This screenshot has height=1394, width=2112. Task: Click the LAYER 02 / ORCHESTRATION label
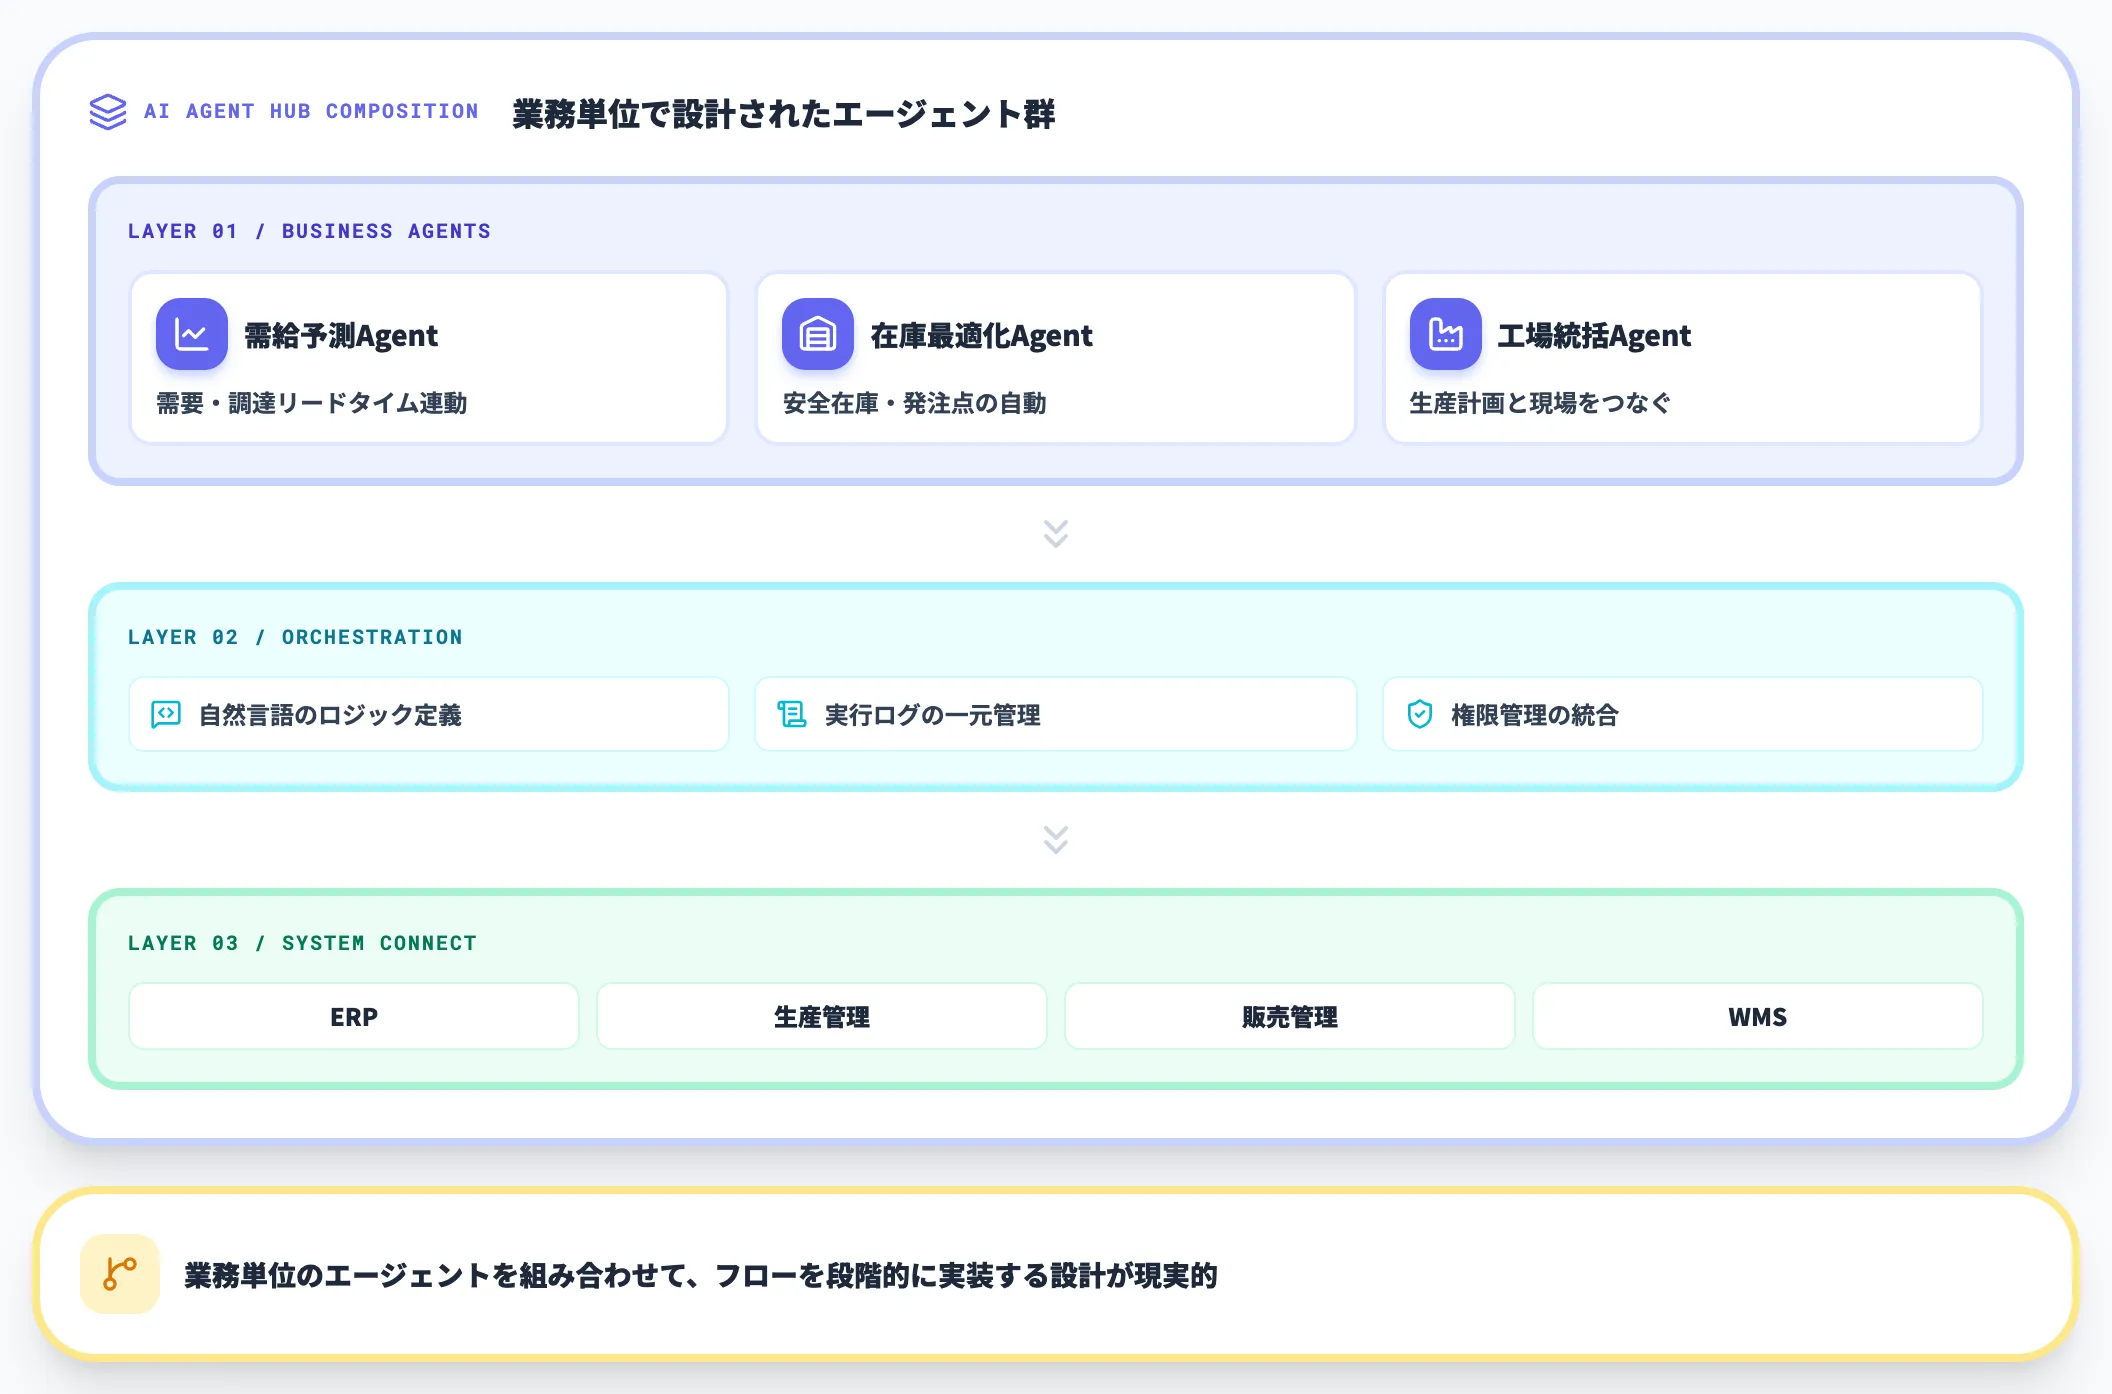tap(295, 637)
